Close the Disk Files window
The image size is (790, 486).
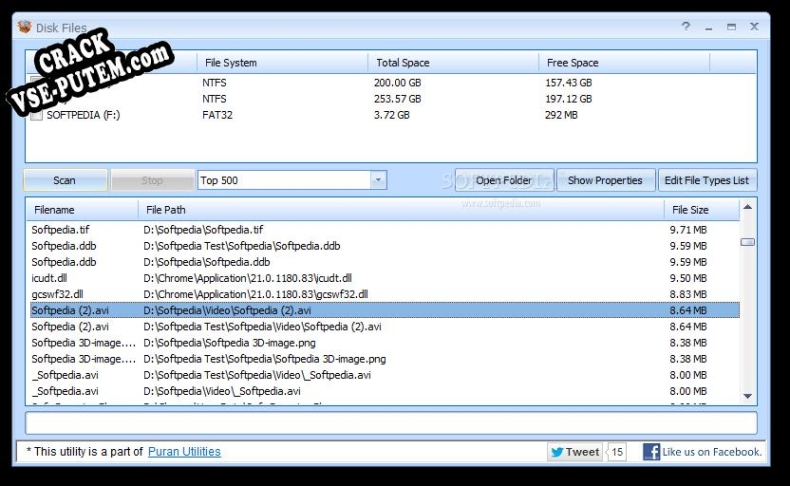[754, 26]
